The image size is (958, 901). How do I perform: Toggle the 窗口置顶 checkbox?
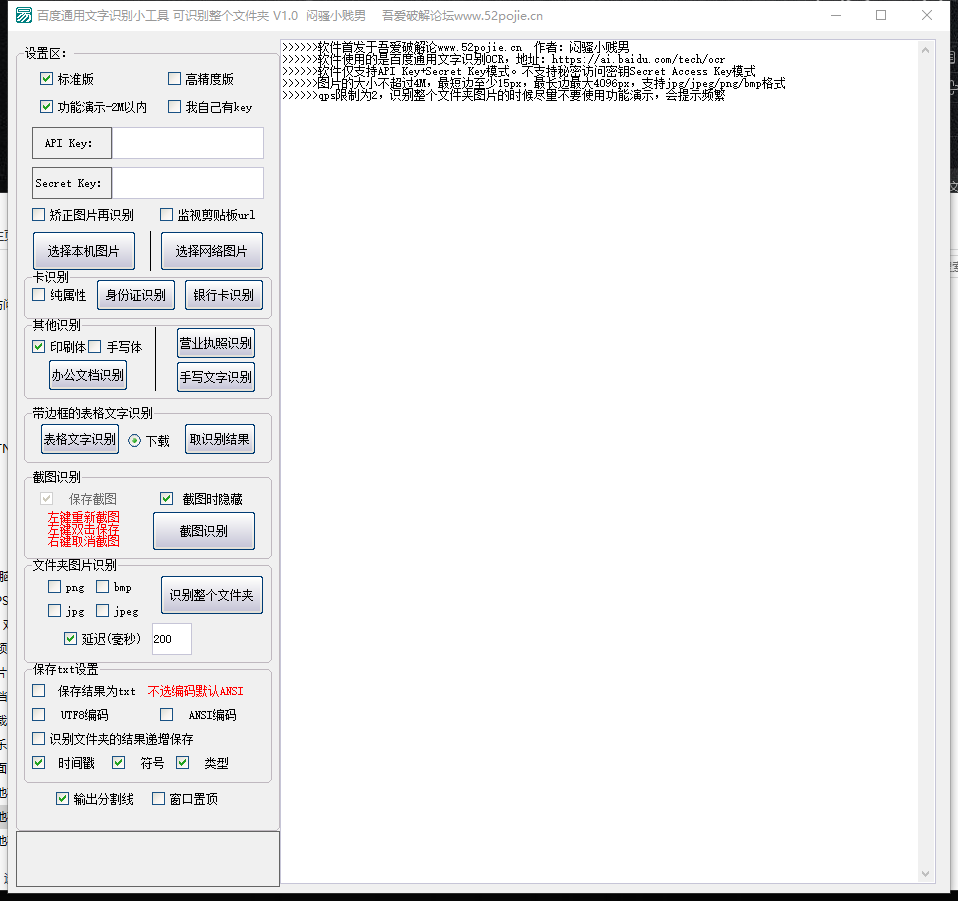pyautogui.click(x=158, y=798)
